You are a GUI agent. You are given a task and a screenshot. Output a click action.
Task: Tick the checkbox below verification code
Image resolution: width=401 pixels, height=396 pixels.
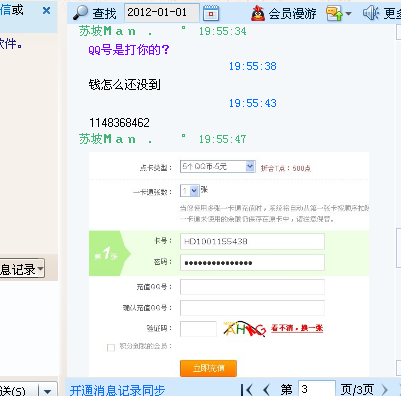pos(111,348)
